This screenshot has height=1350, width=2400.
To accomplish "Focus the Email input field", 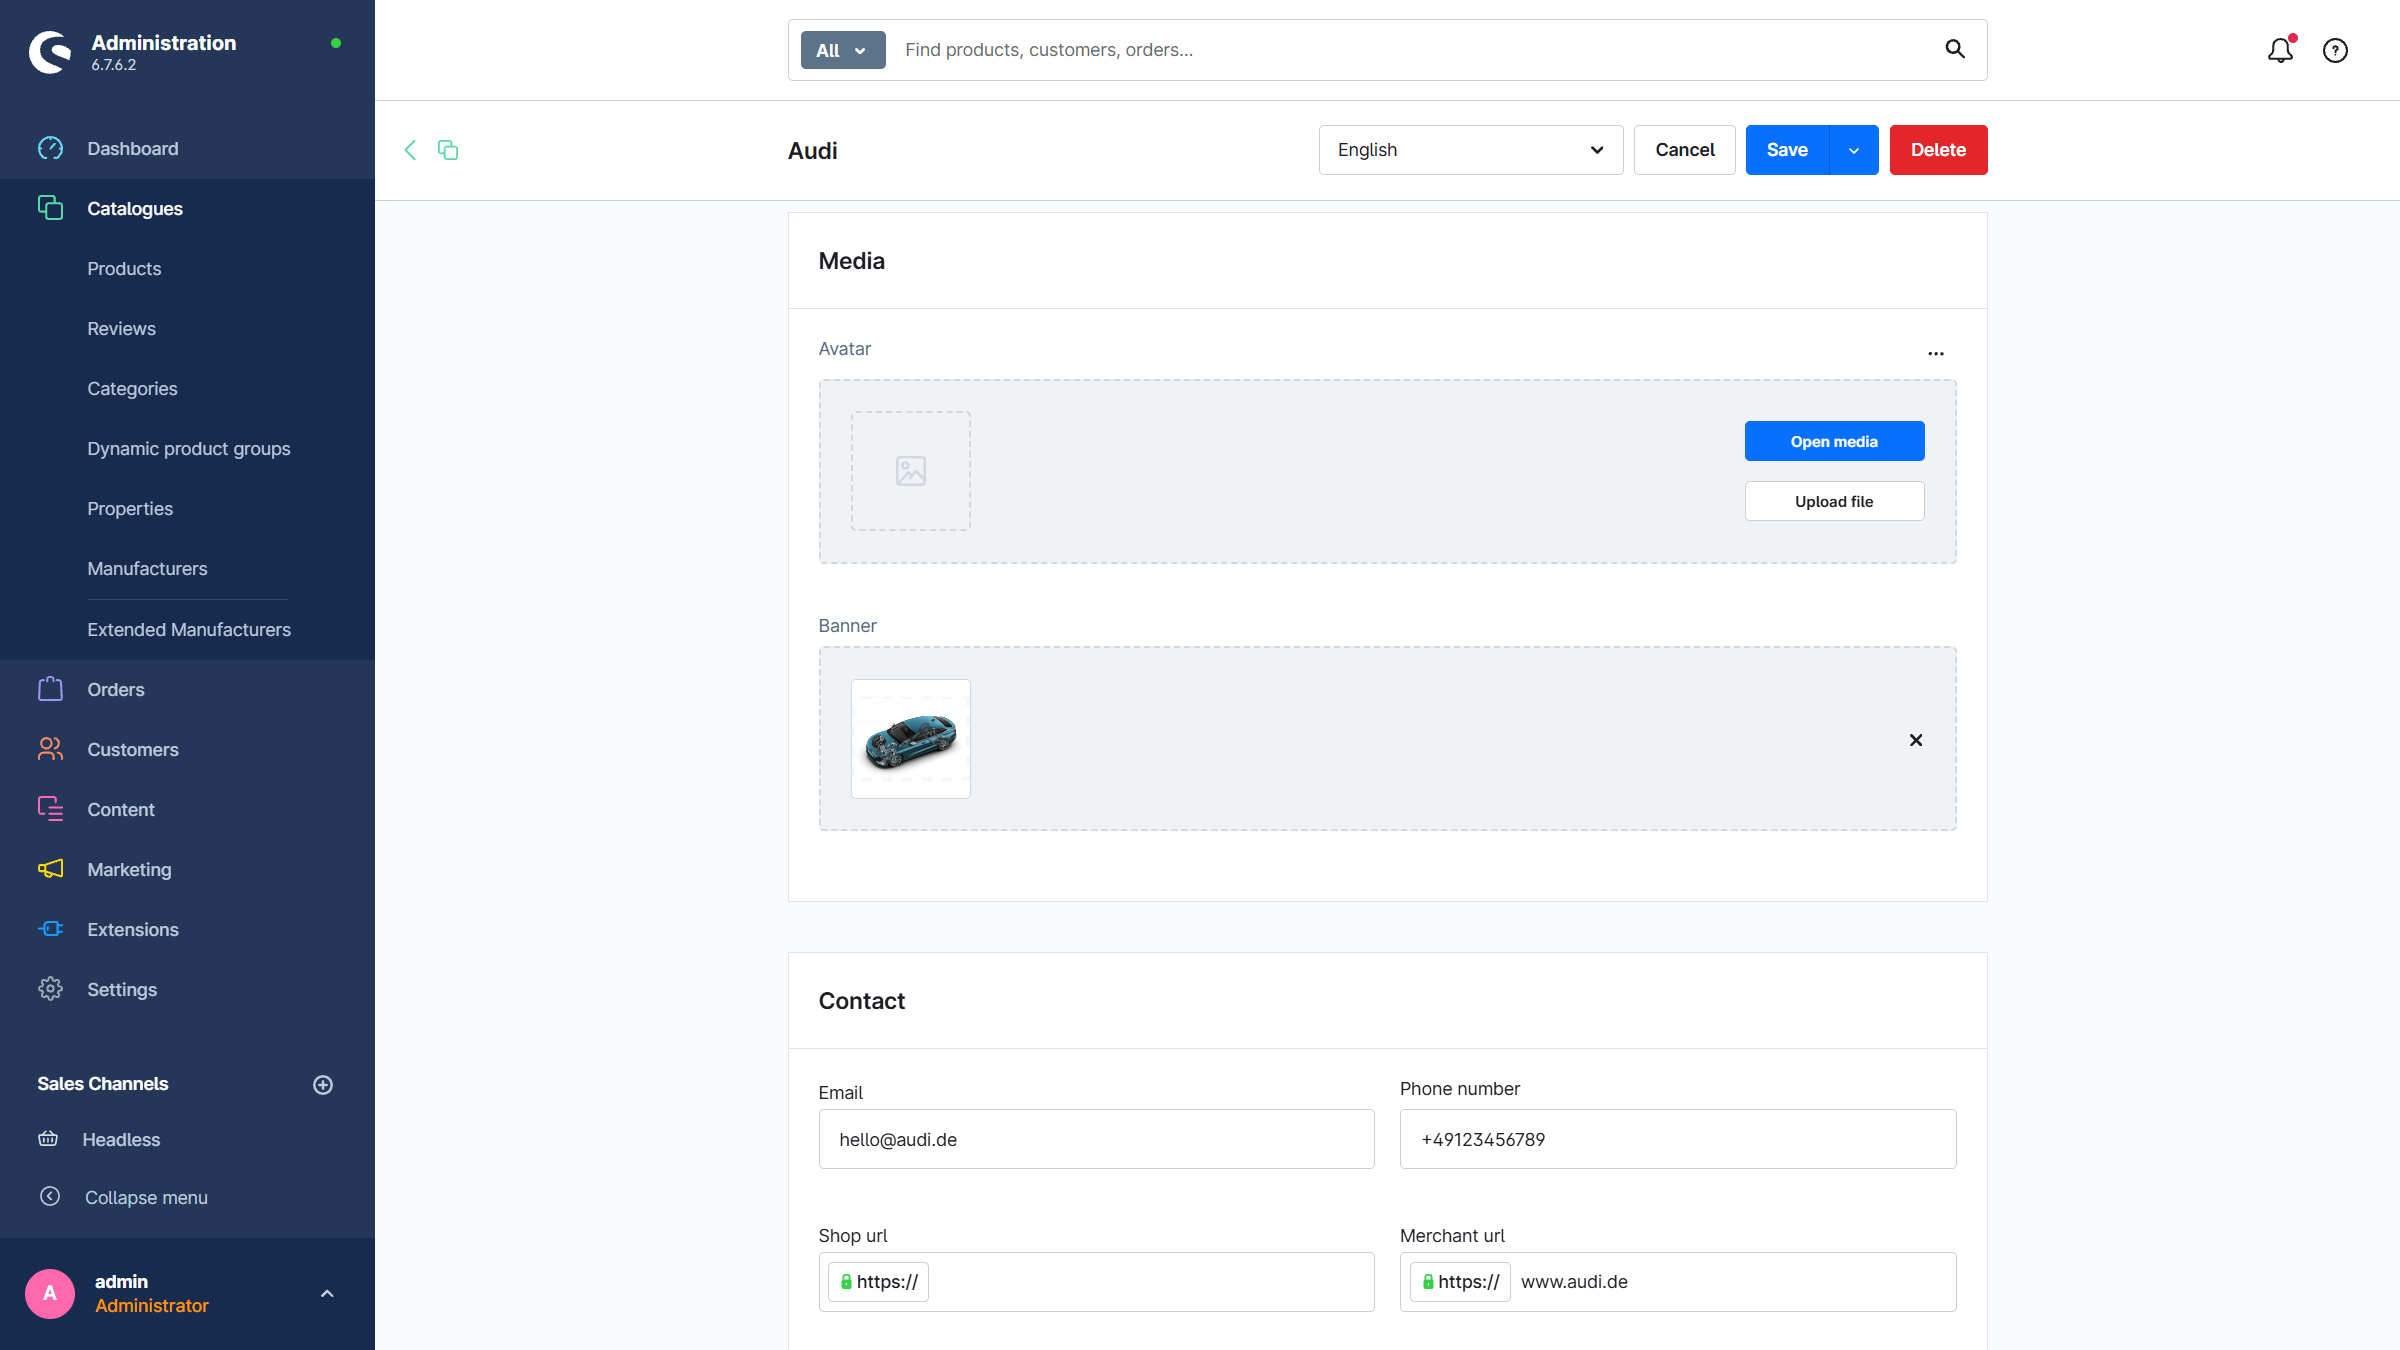I will (1096, 1139).
